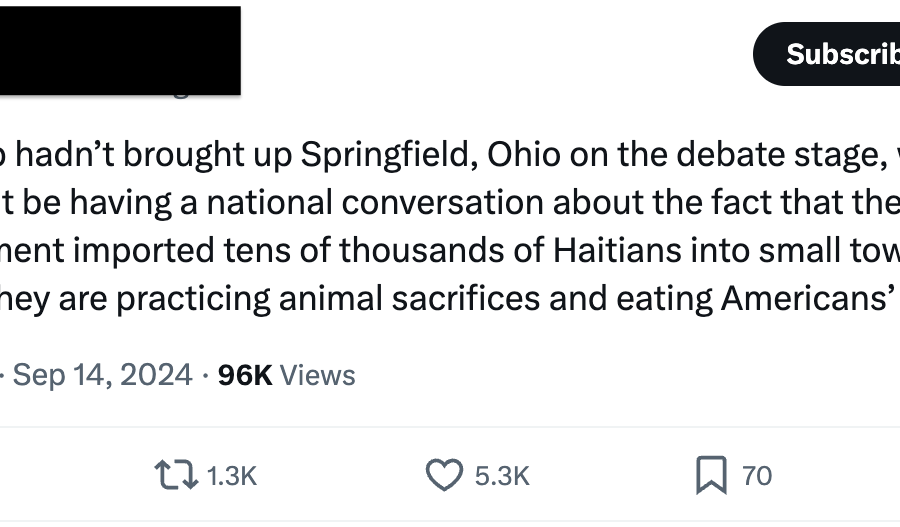The height and width of the screenshot is (527, 900).
Task: Select the 1.3K repost count
Action: coord(232,476)
